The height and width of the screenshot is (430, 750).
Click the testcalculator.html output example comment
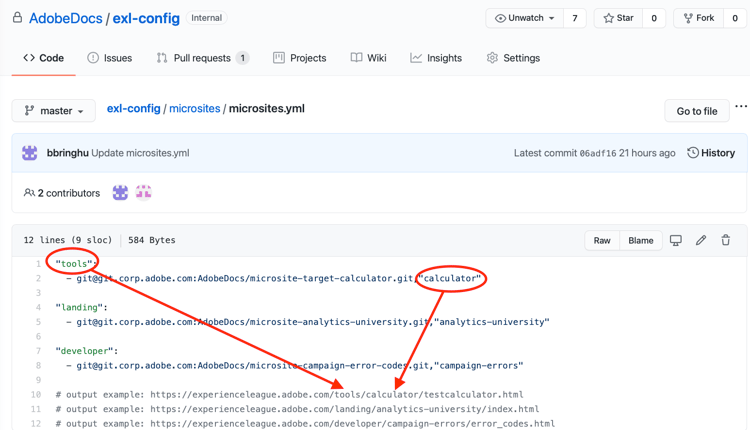289,395
